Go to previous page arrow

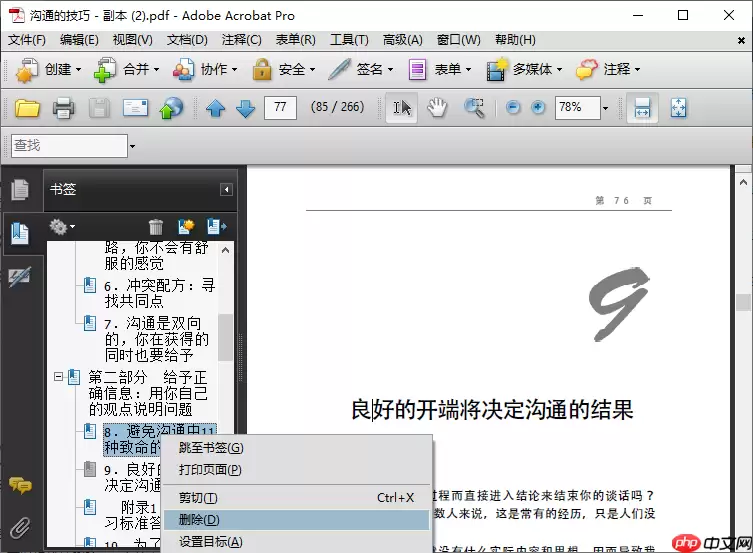[216, 108]
